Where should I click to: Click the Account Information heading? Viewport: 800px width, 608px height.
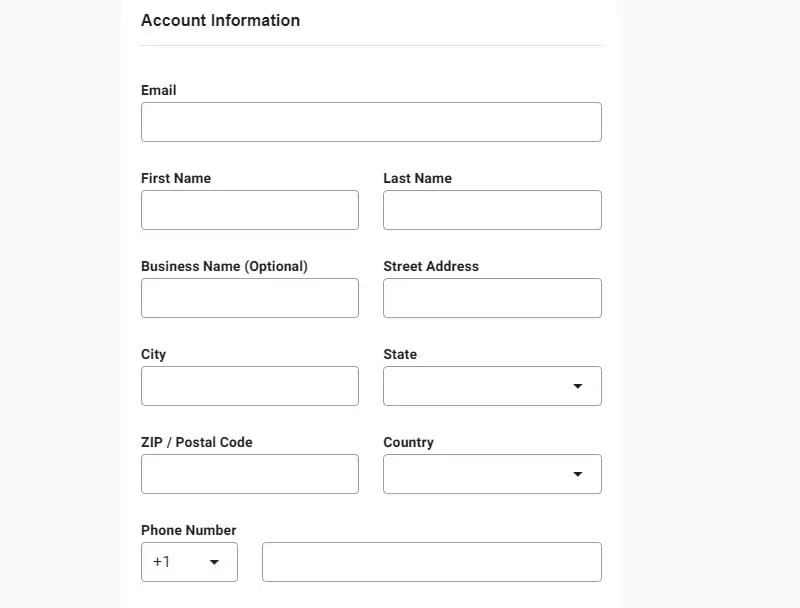[220, 20]
